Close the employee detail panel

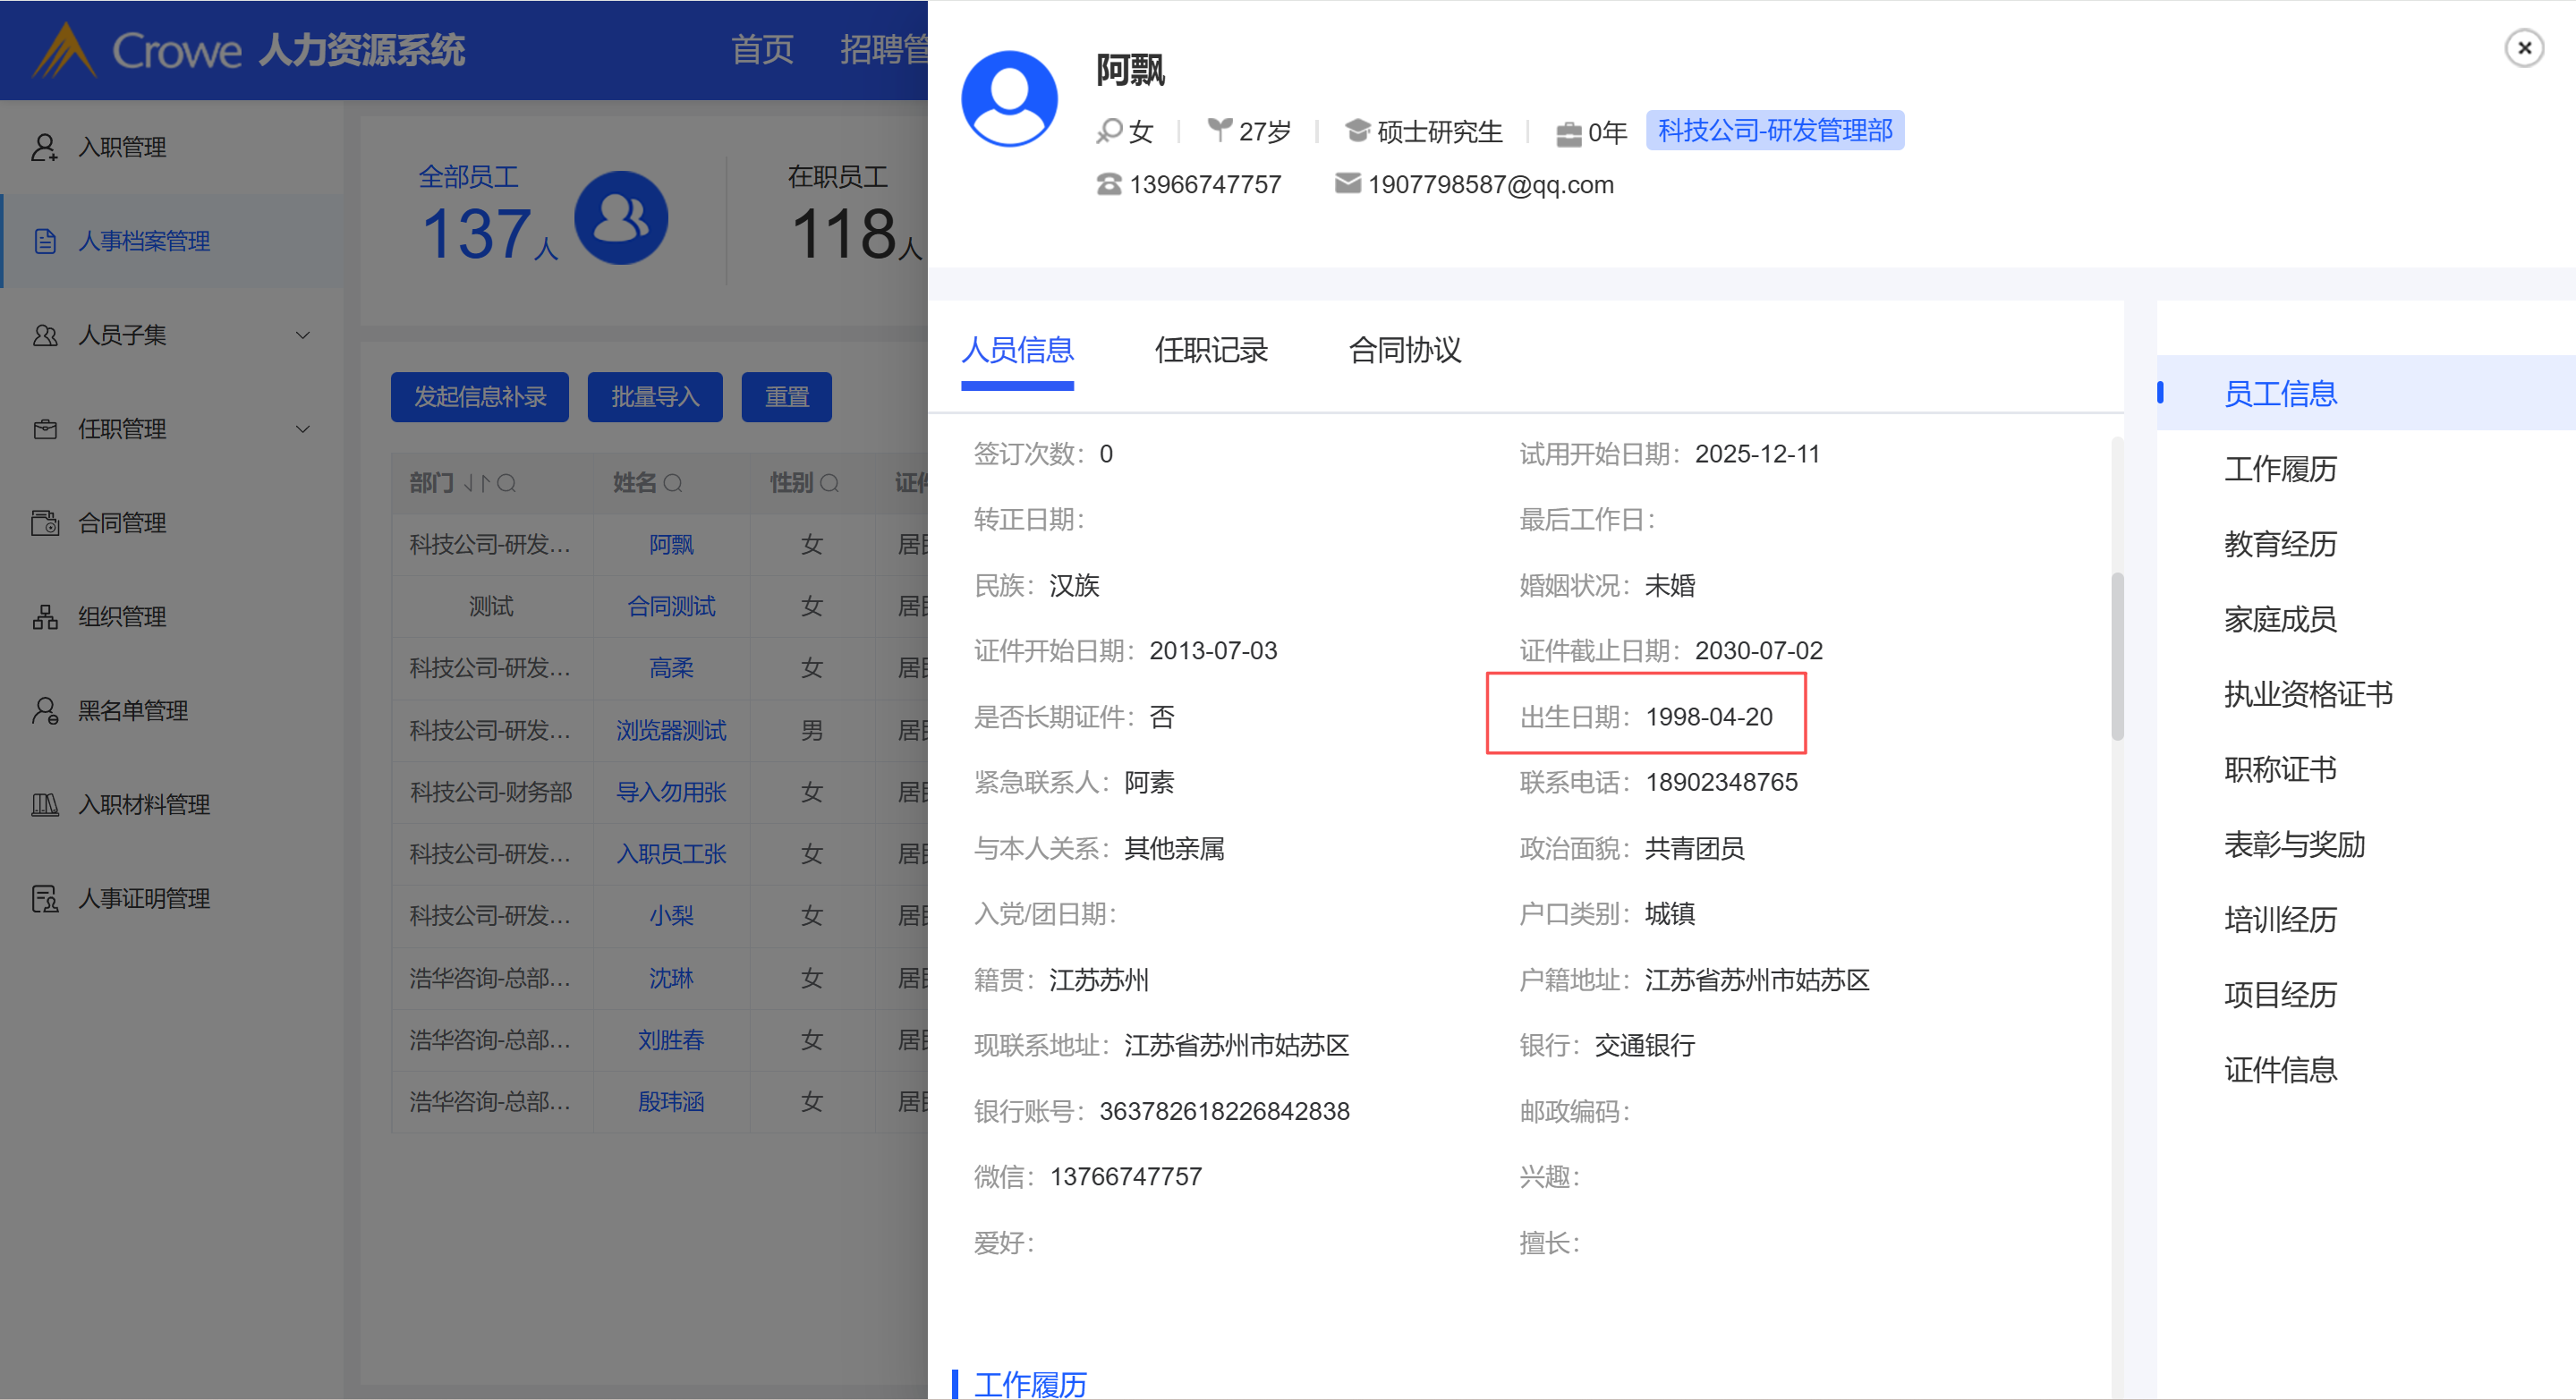2523,48
